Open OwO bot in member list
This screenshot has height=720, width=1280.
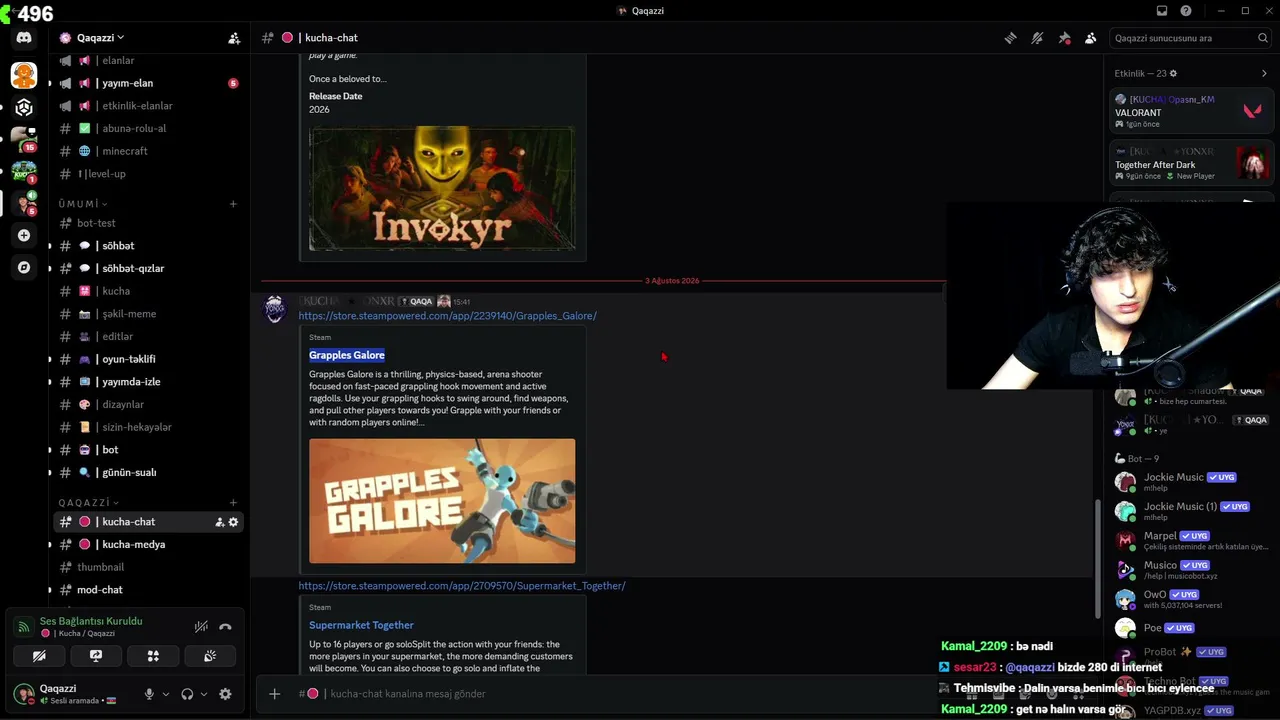coord(1190,599)
